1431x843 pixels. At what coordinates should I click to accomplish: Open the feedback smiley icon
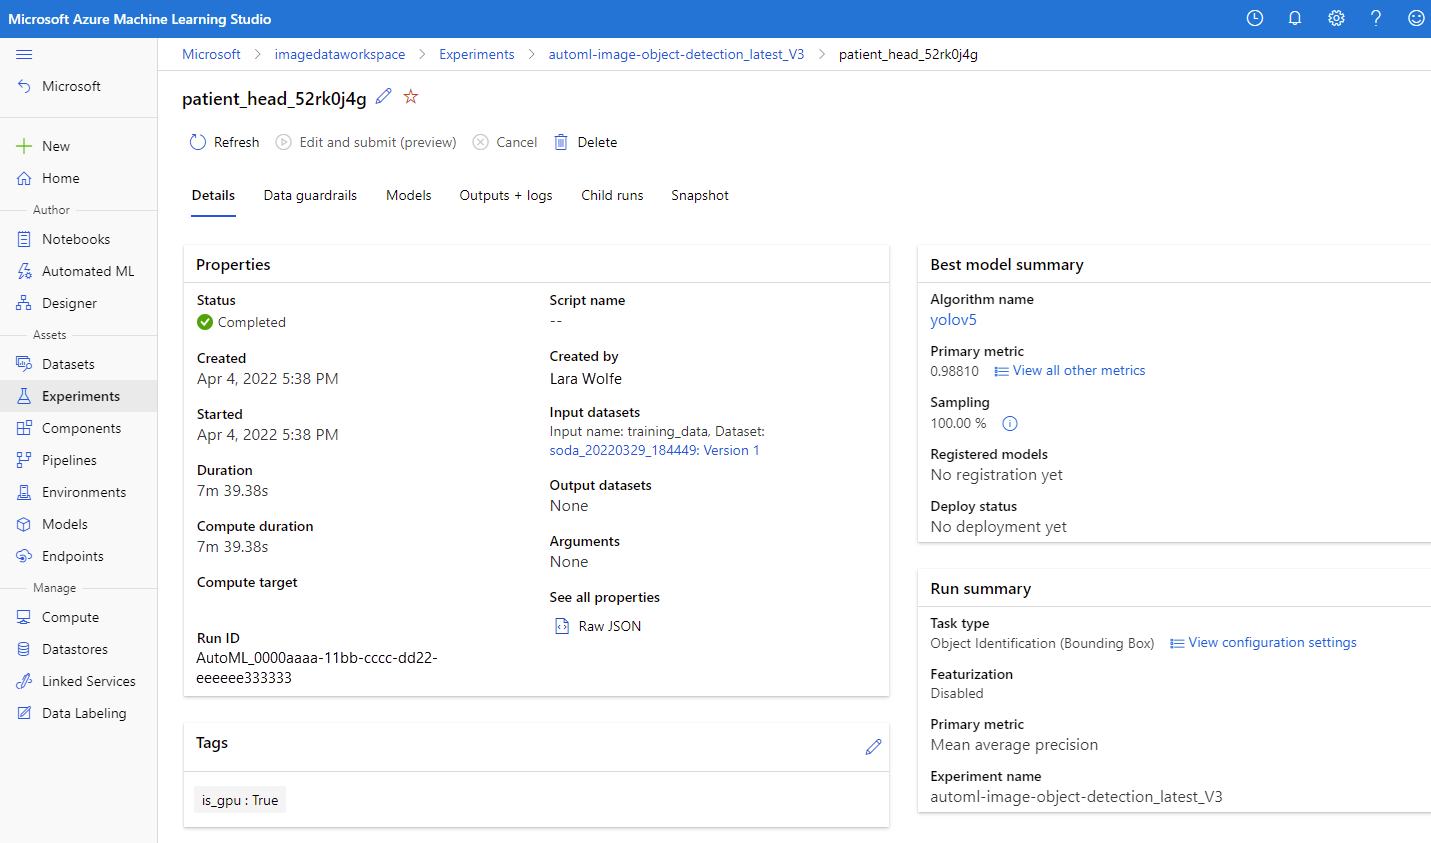[x=1416, y=18]
